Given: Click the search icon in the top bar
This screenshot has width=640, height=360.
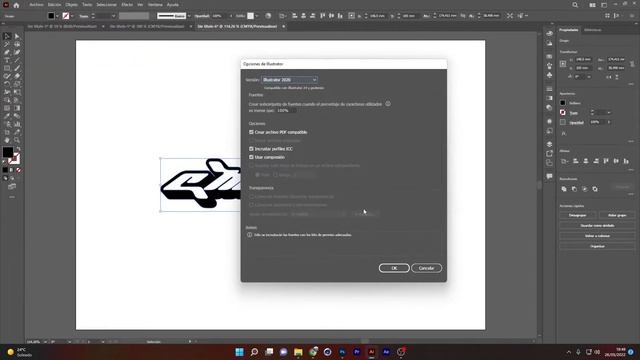Looking at the screenshot, I should (575, 5).
